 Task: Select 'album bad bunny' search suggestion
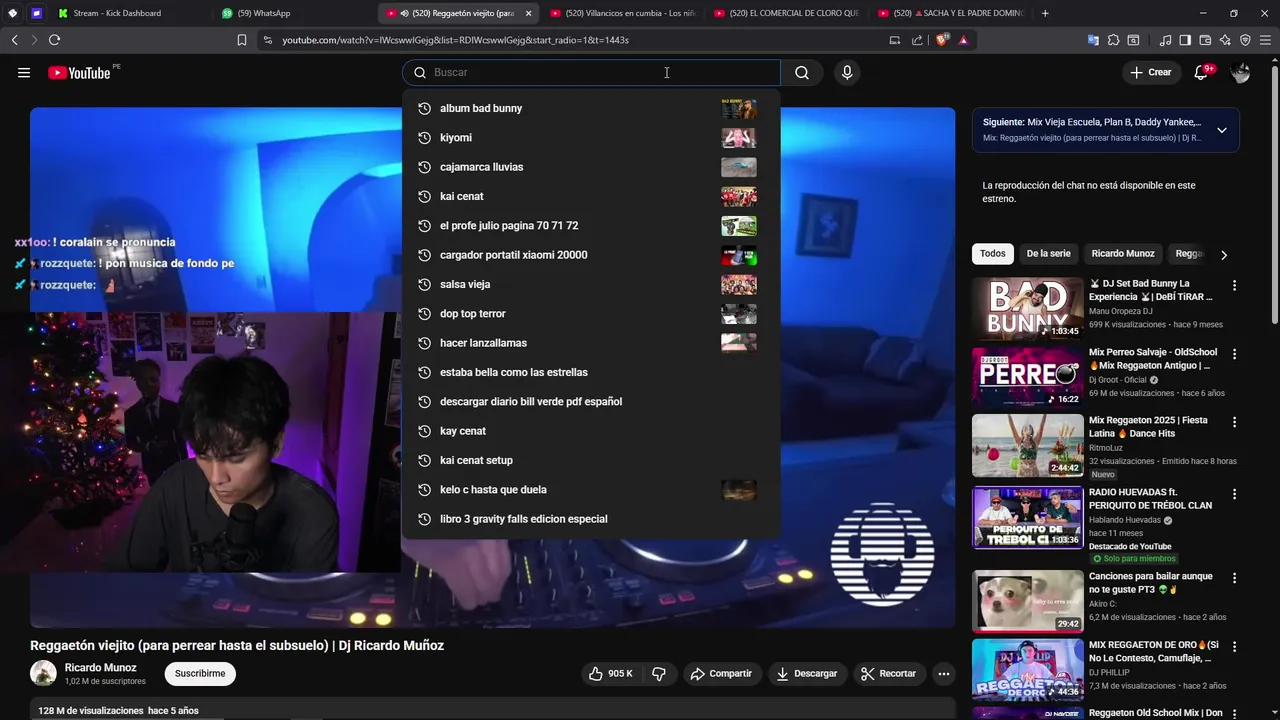[591, 108]
